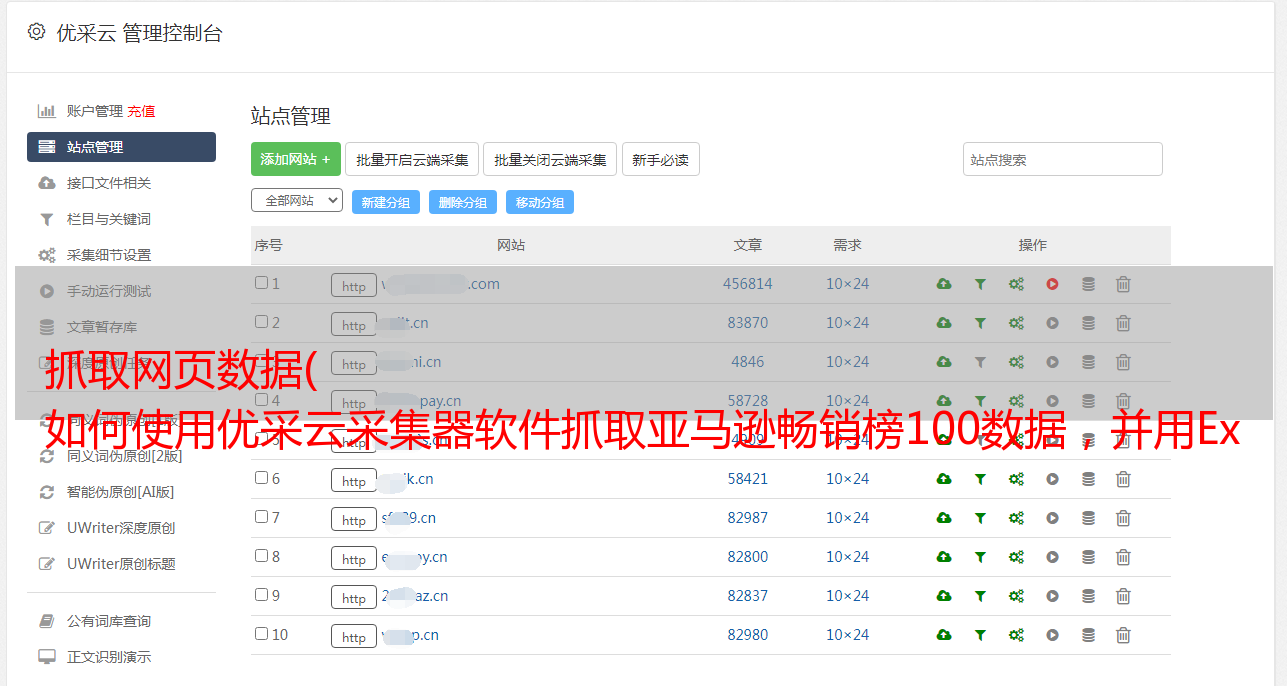The image size is (1287, 686).
Task: Open the 新手必读 button
Action: [660, 159]
